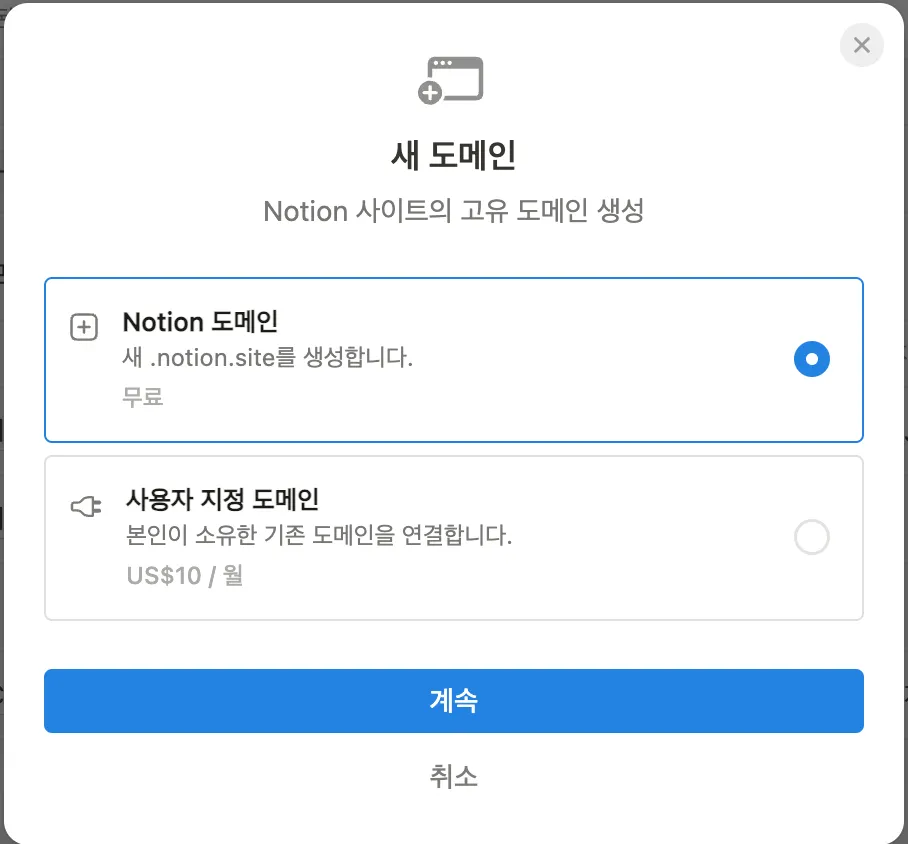The image size is (908, 844).
Task: Click the 무료 price label
Action: pos(143,396)
